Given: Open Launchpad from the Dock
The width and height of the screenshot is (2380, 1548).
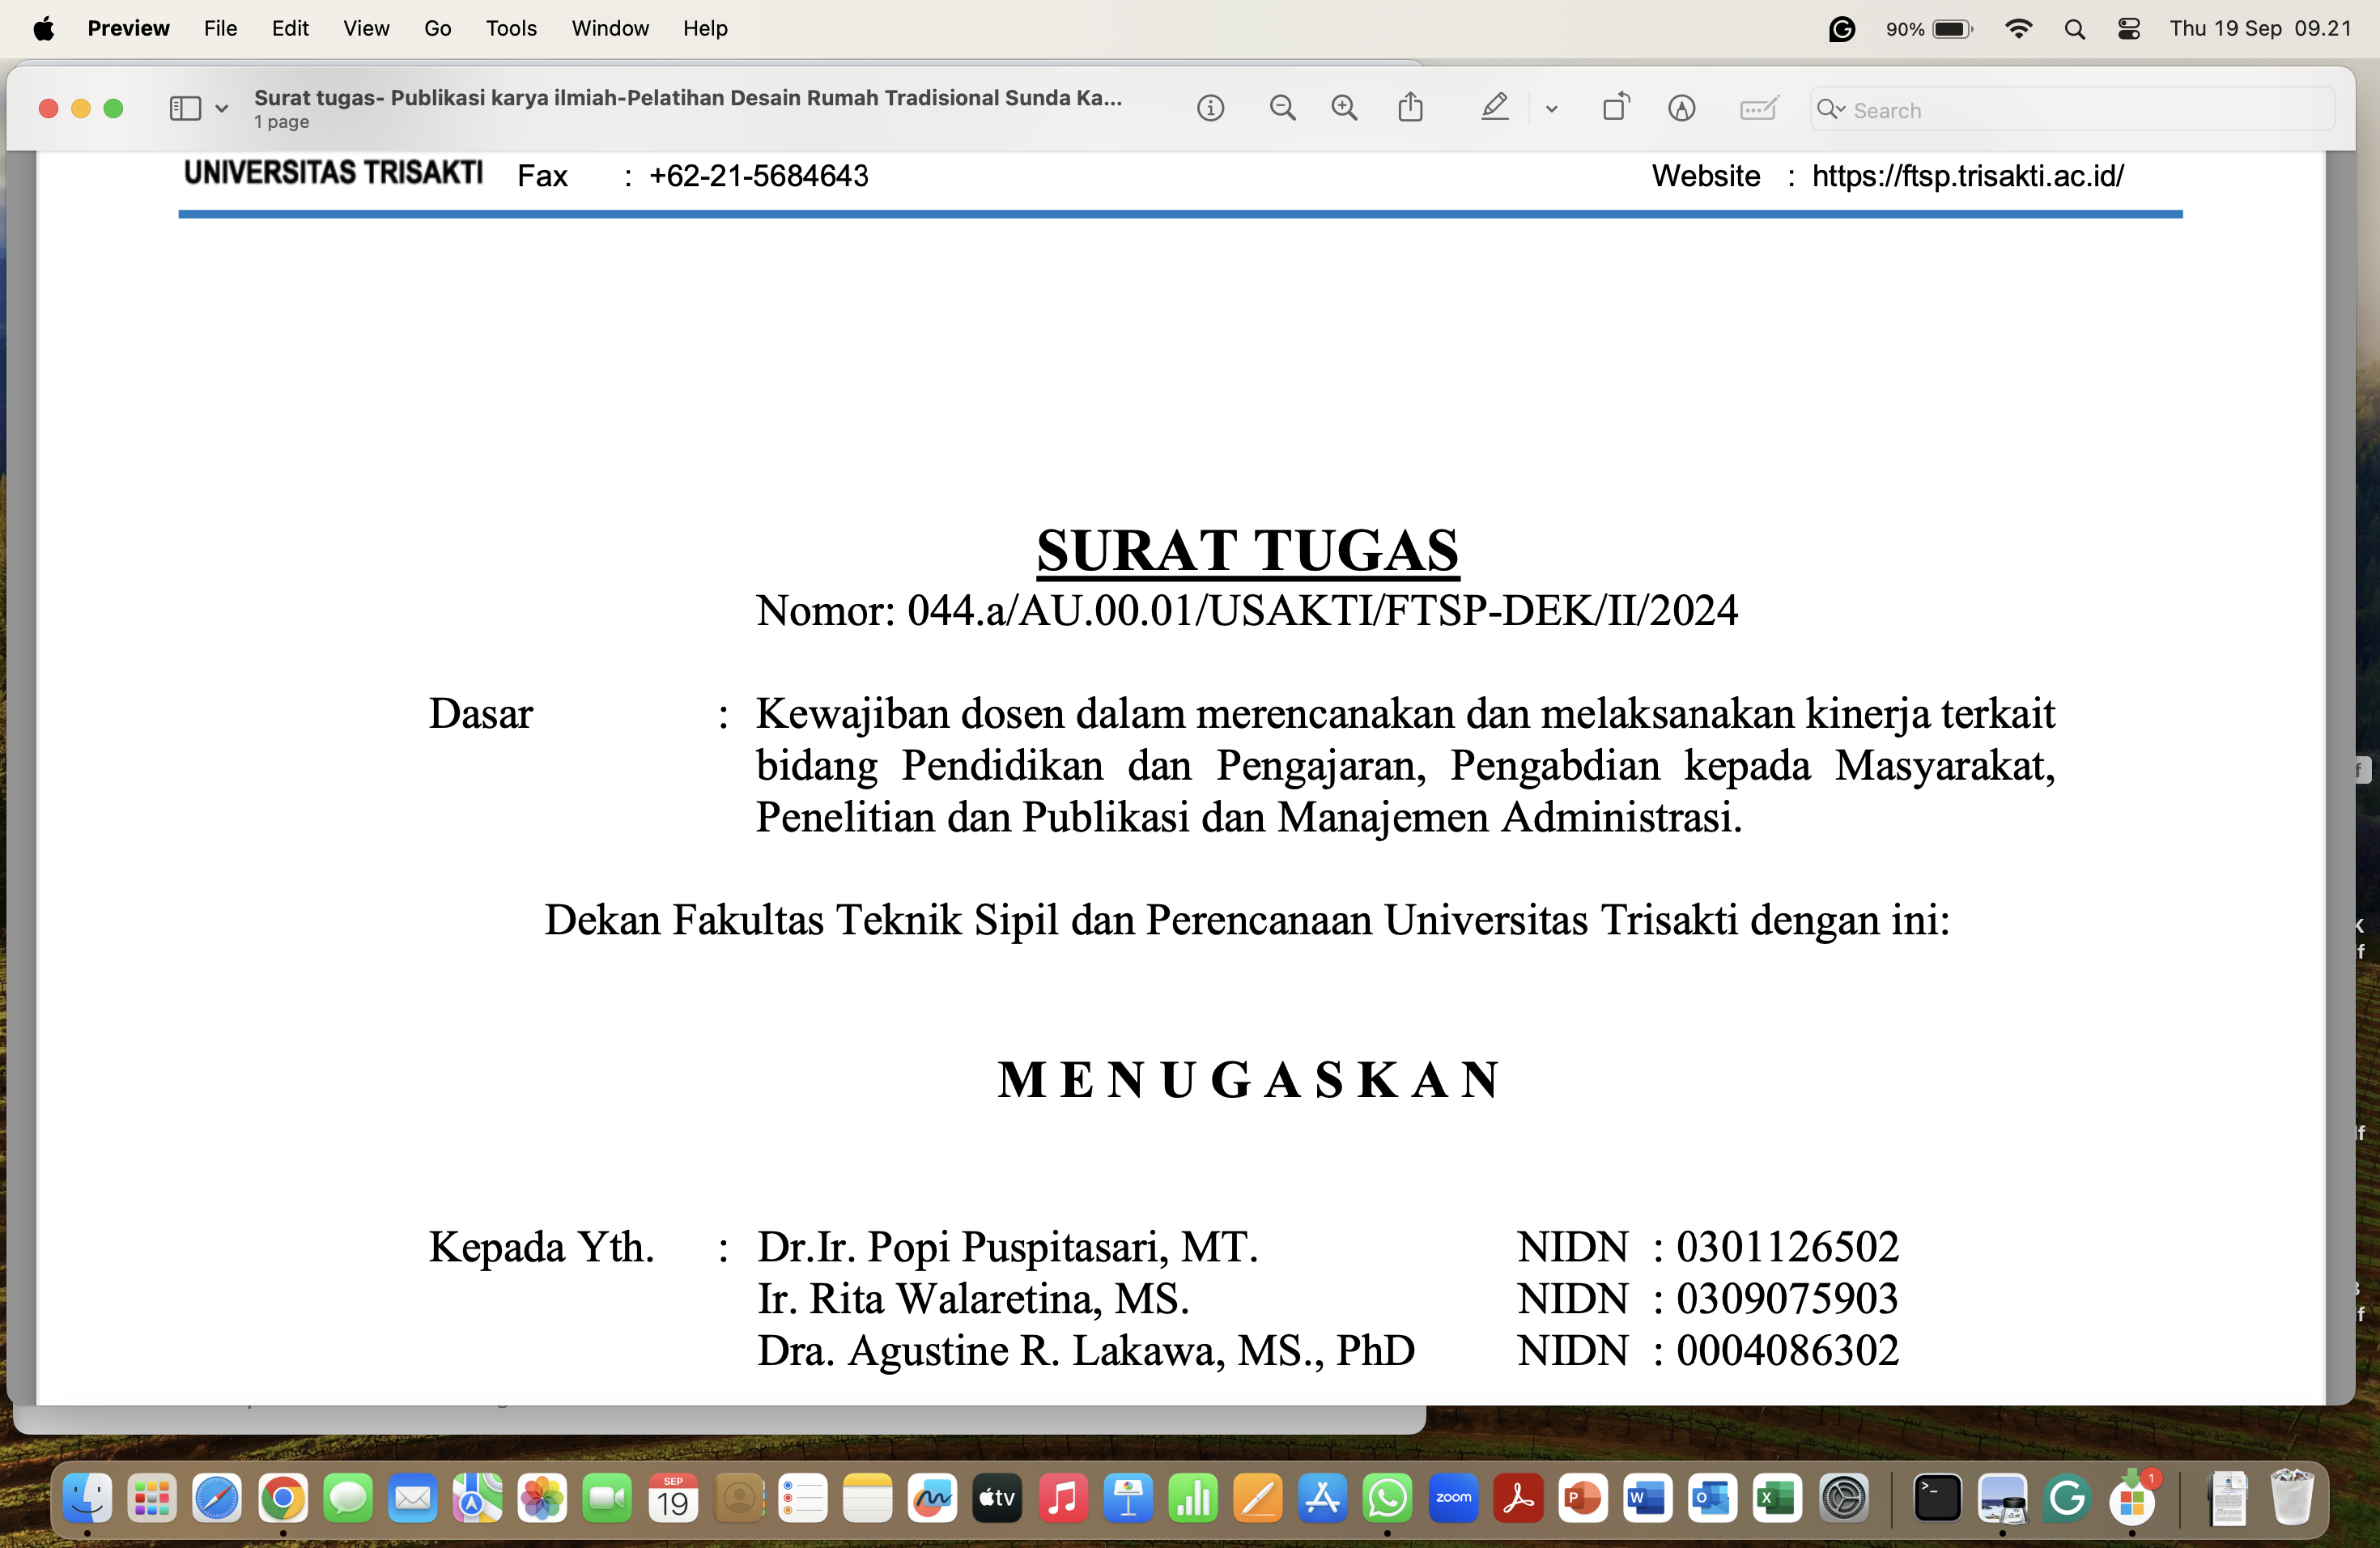Looking at the screenshot, I should pyautogui.click(x=152, y=1497).
